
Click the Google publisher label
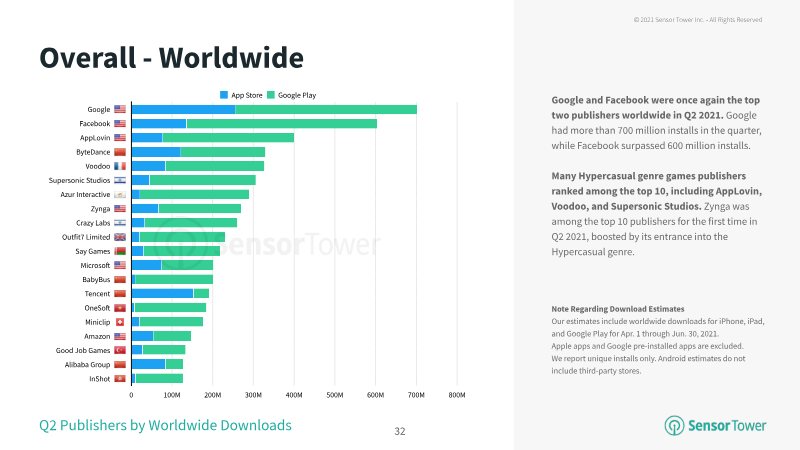[98, 109]
